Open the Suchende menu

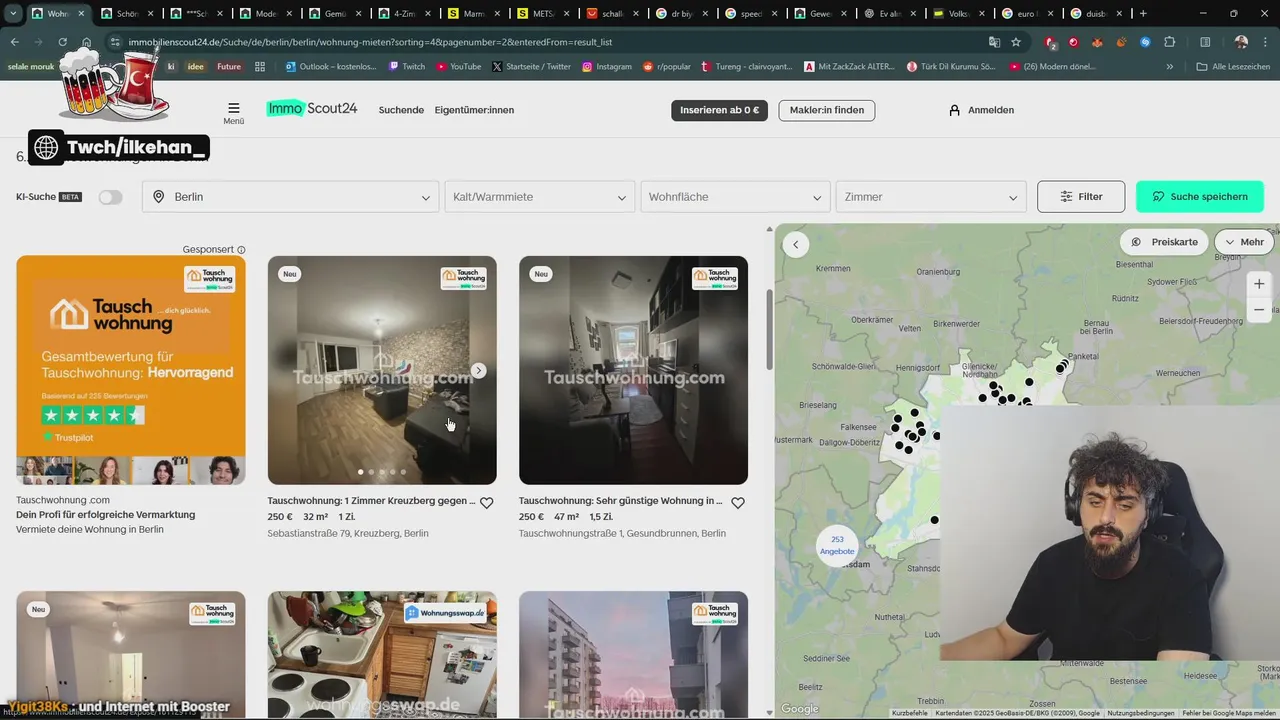coord(401,110)
